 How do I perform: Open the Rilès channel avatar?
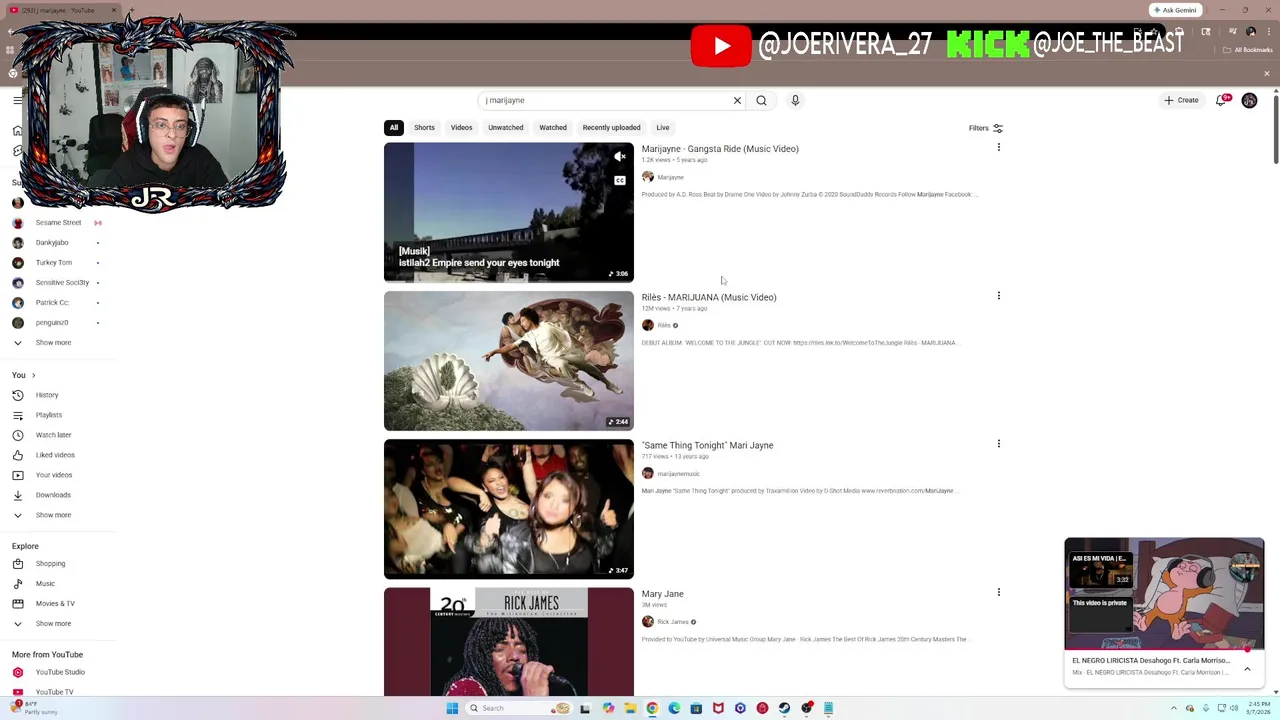click(x=647, y=325)
